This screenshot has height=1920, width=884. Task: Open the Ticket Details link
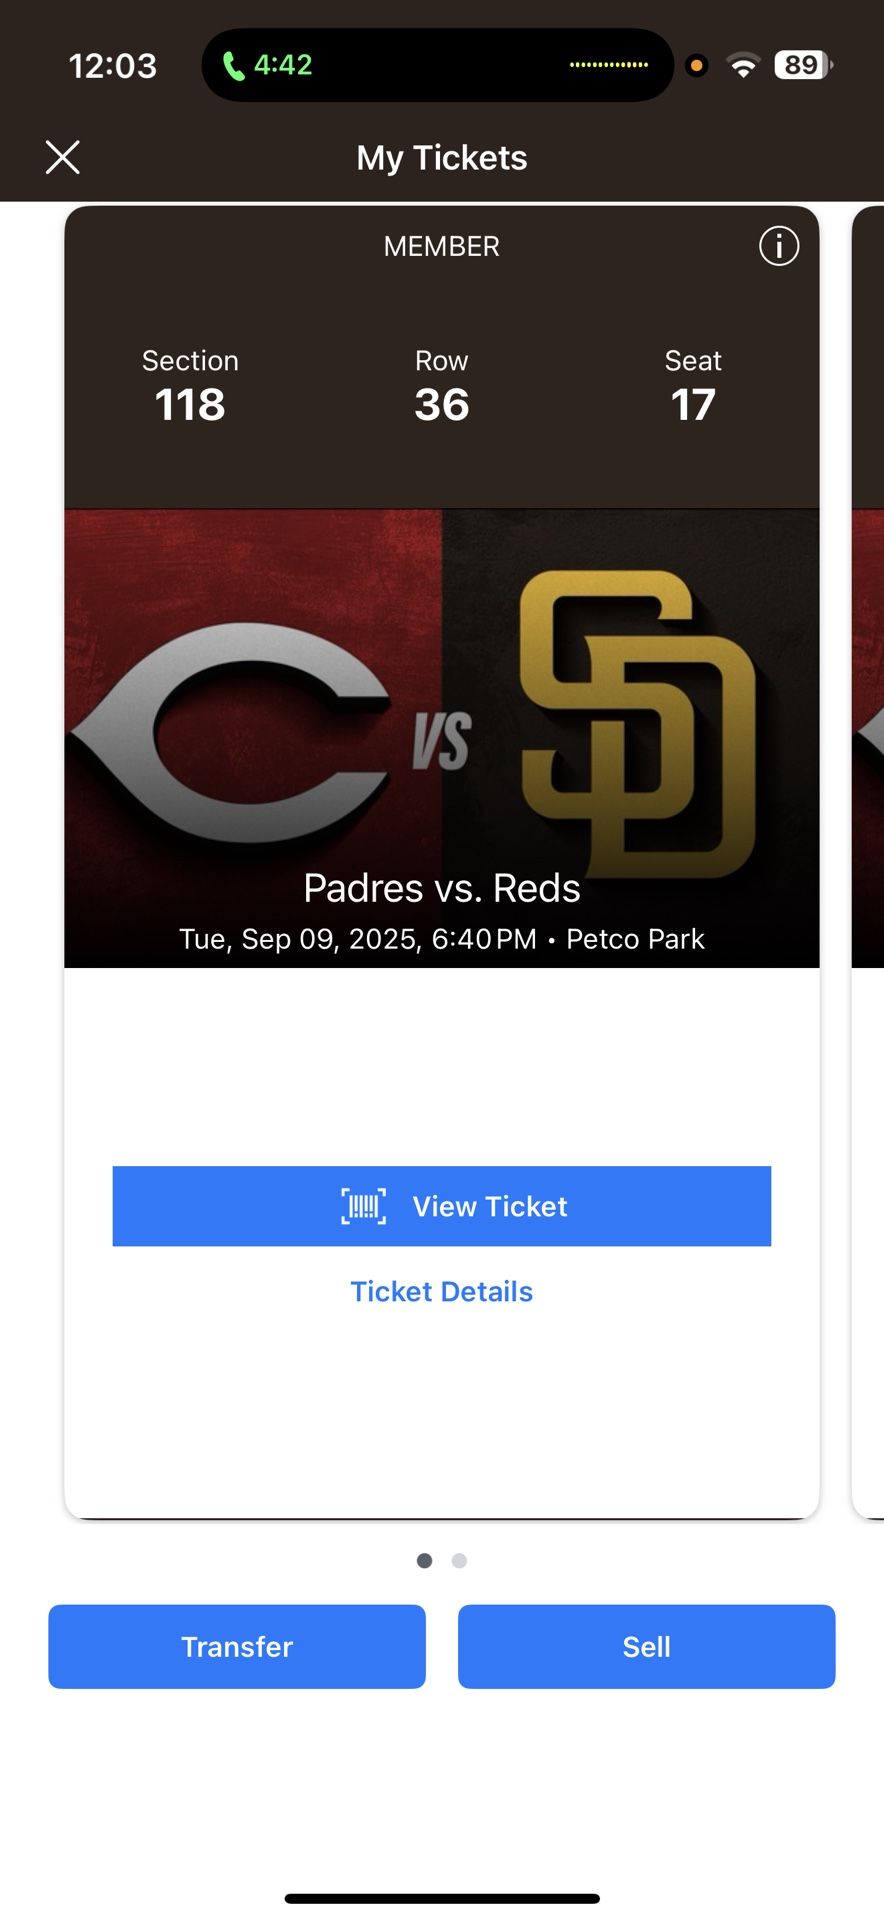[441, 1291]
